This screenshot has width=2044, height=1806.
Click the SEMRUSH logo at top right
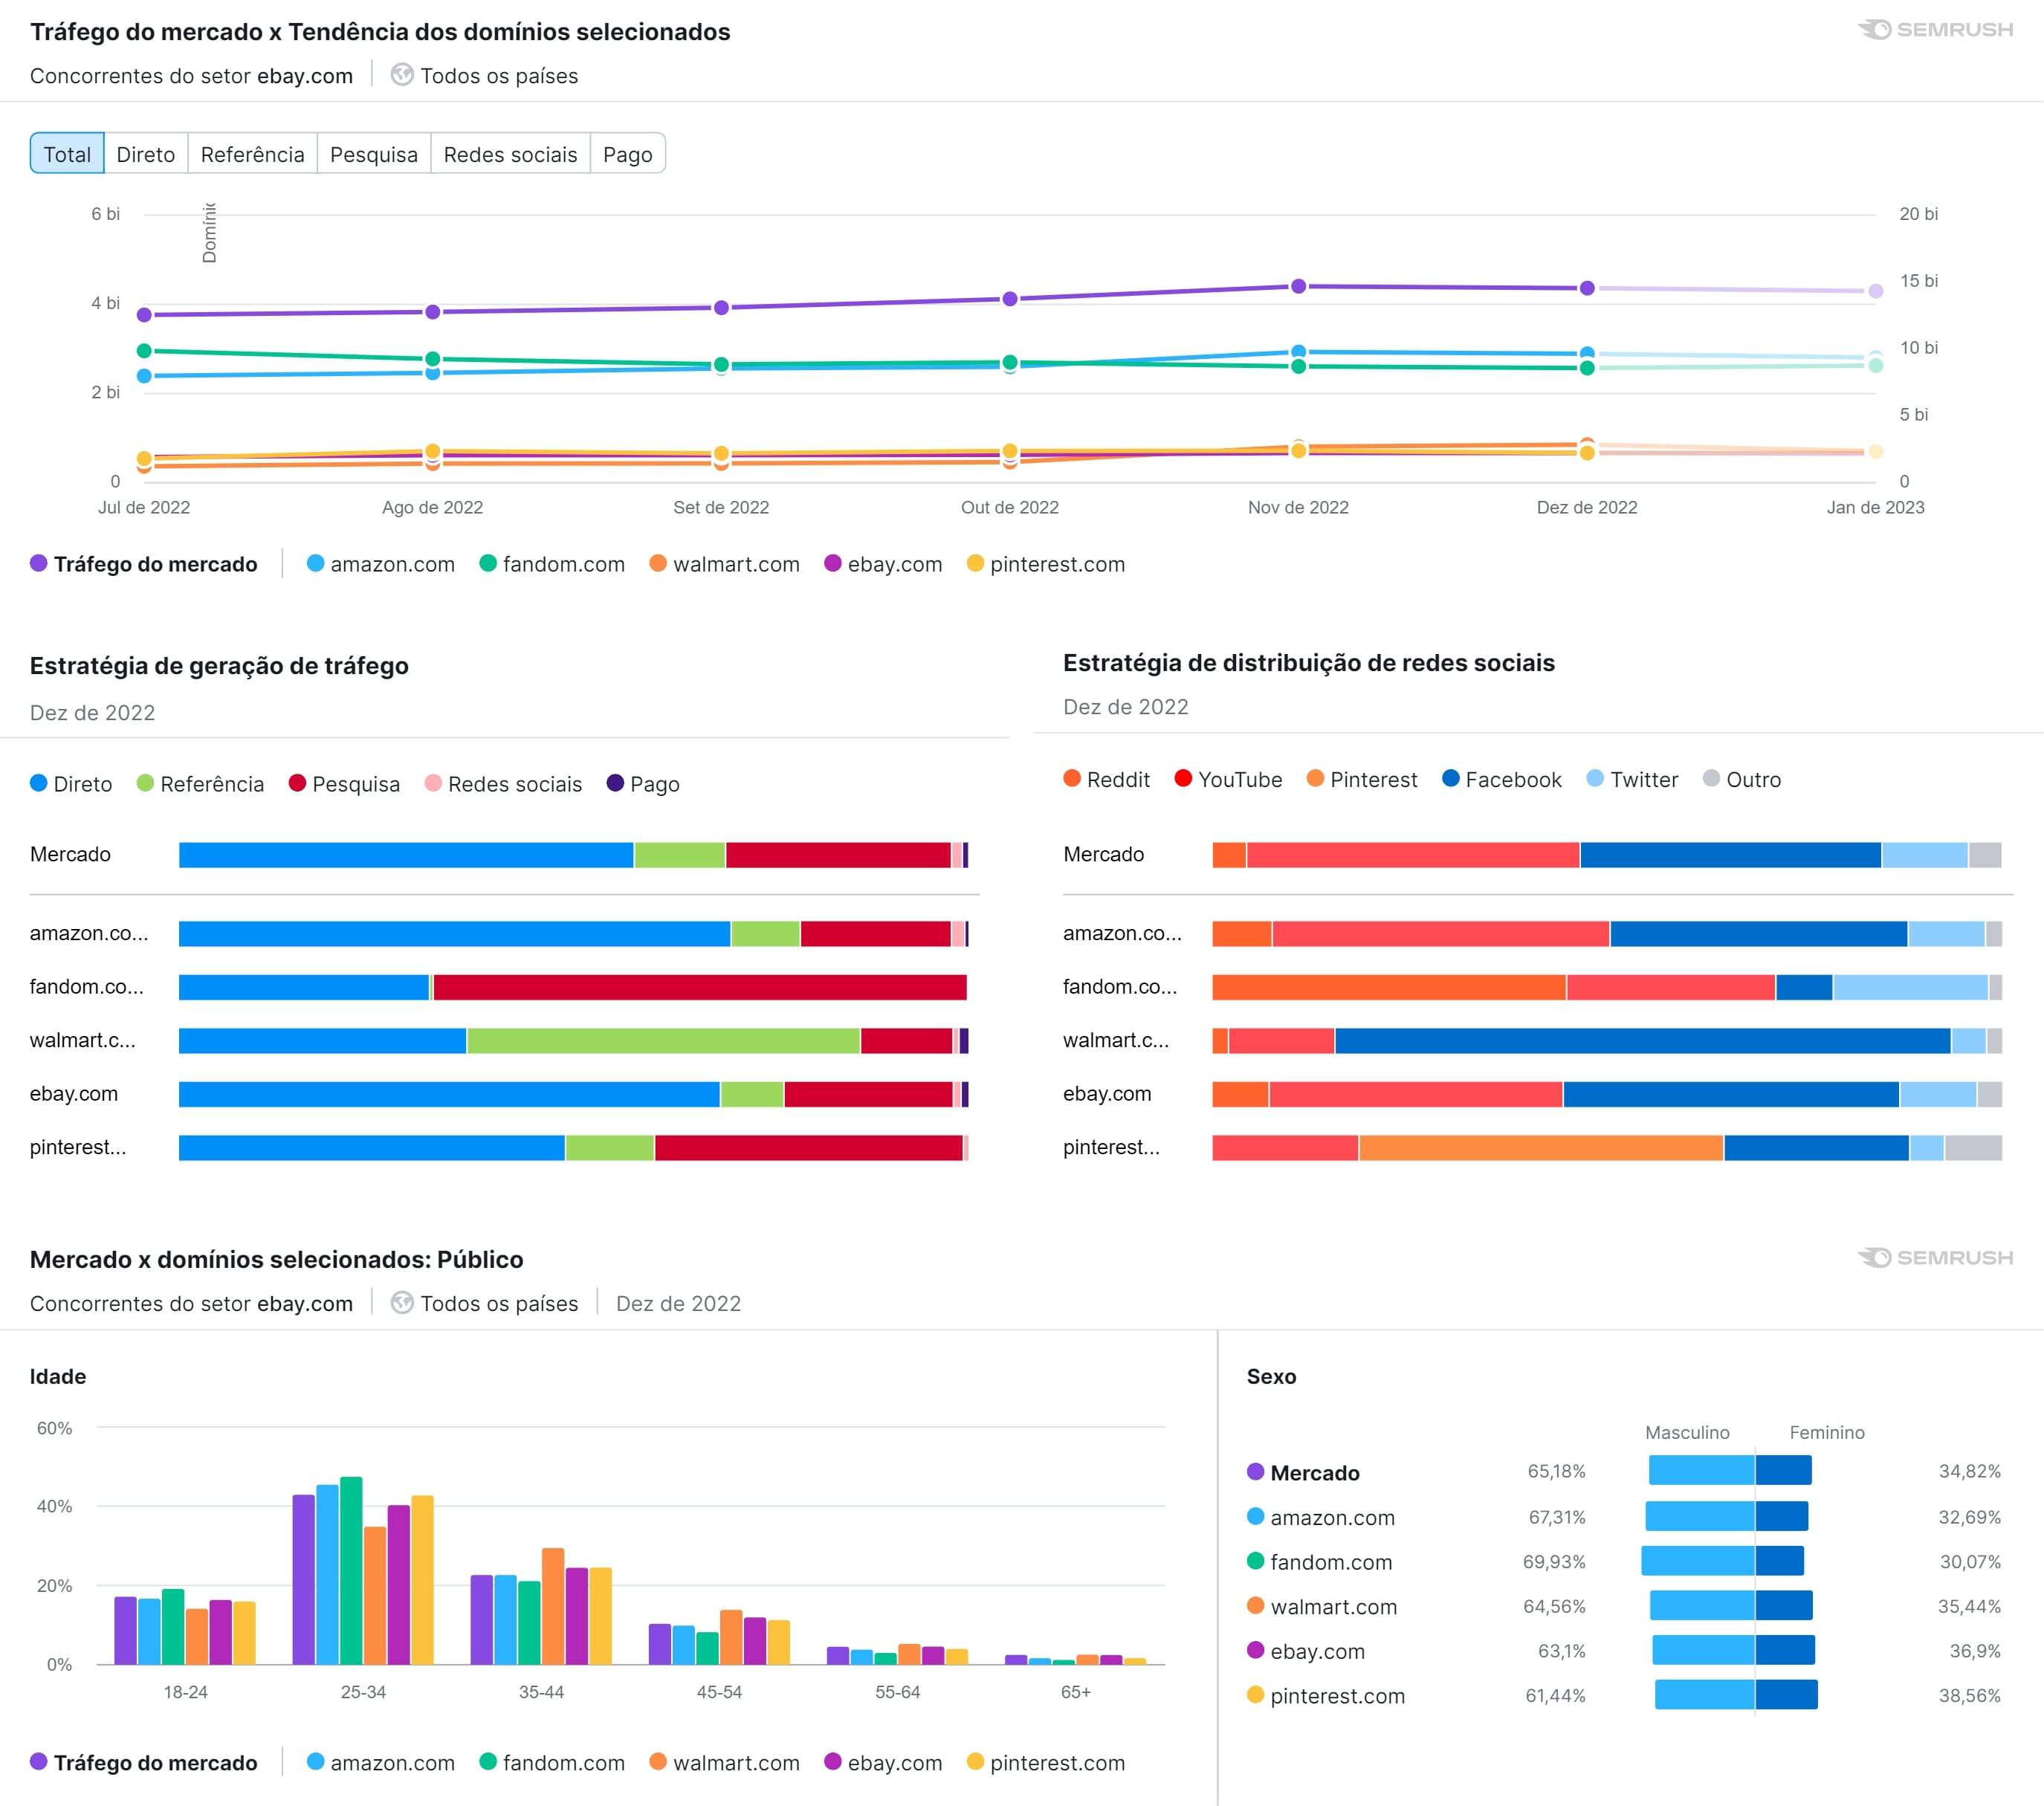(x=1938, y=28)
